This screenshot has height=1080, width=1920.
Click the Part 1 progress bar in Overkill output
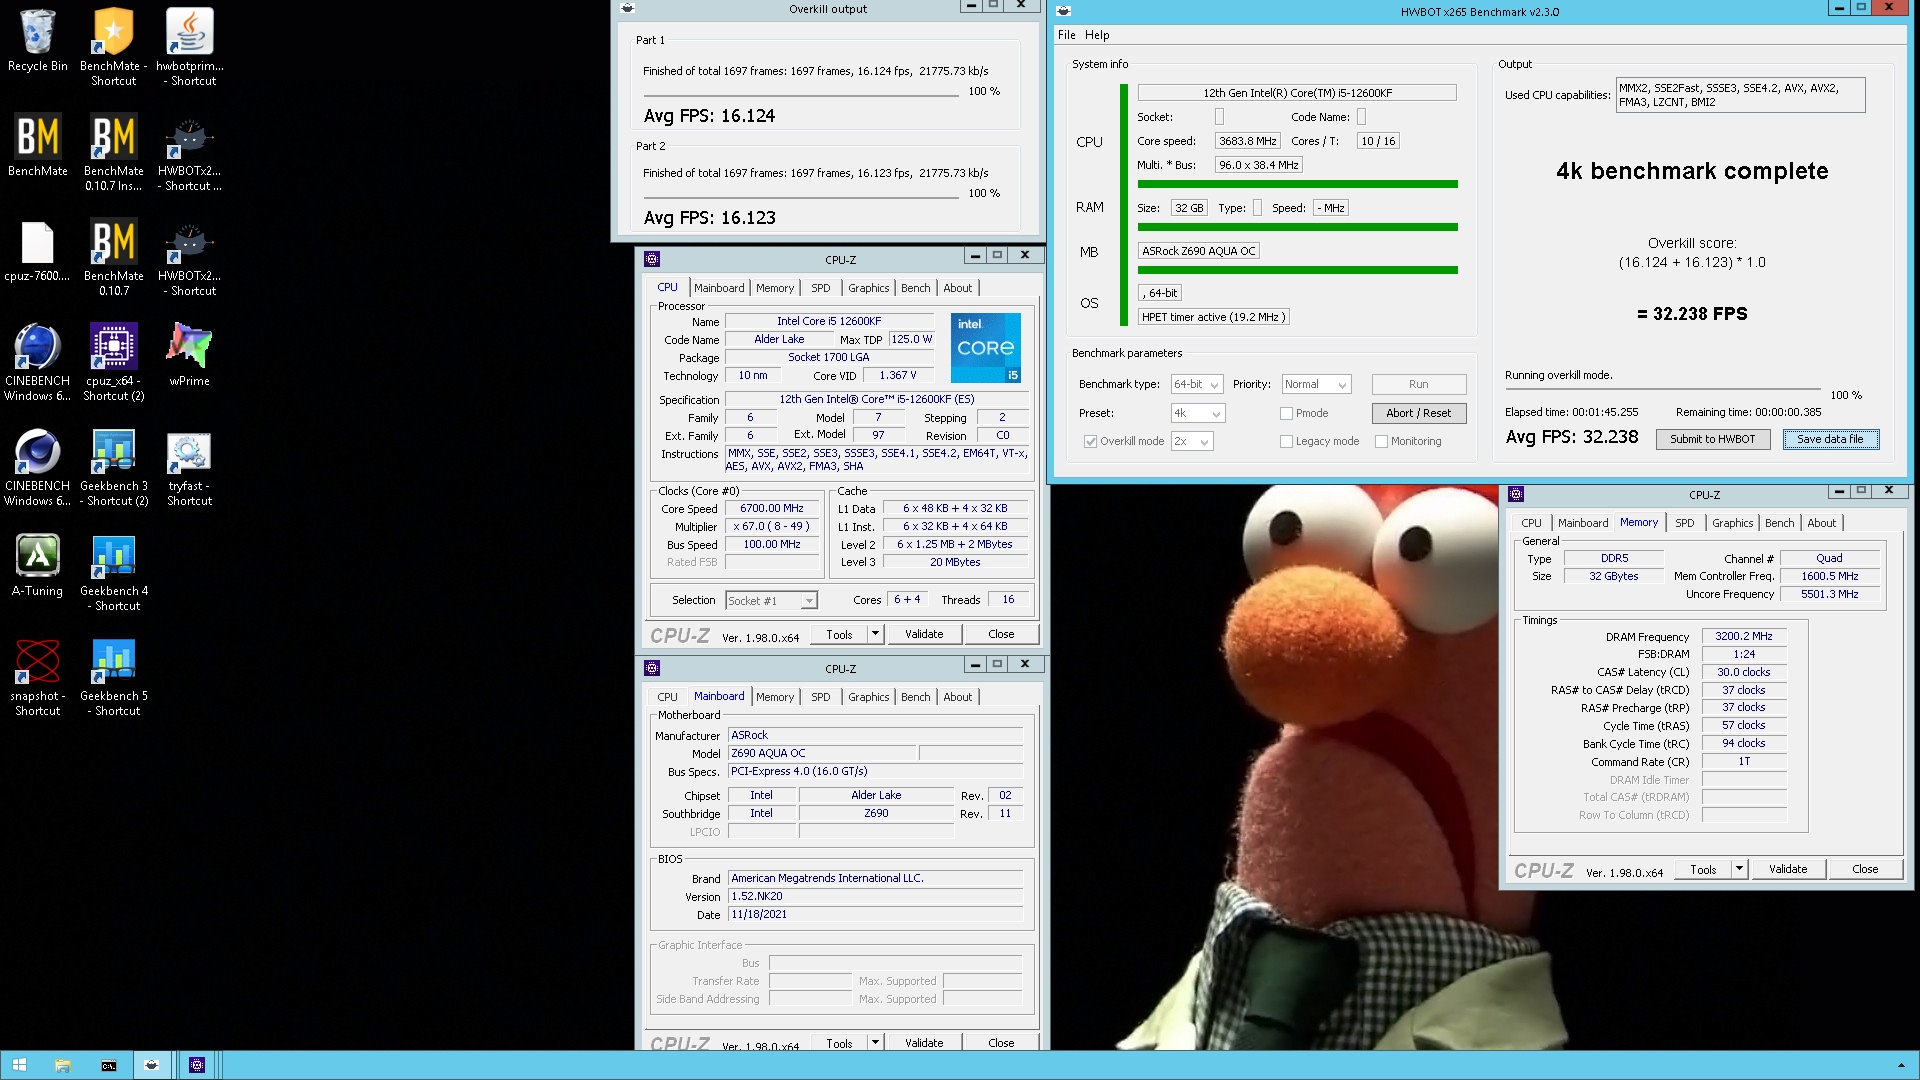(x=801, y=94)
